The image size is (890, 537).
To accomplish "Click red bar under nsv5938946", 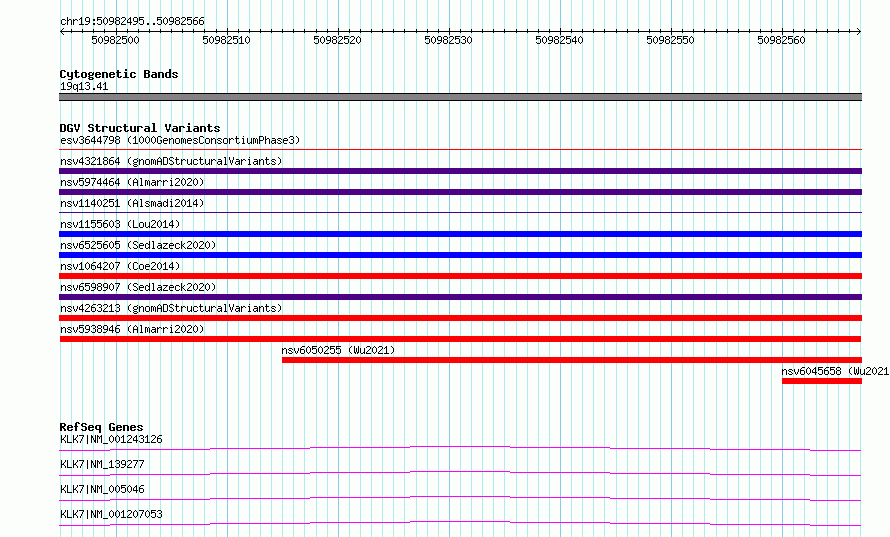I will tap(460, 339).
